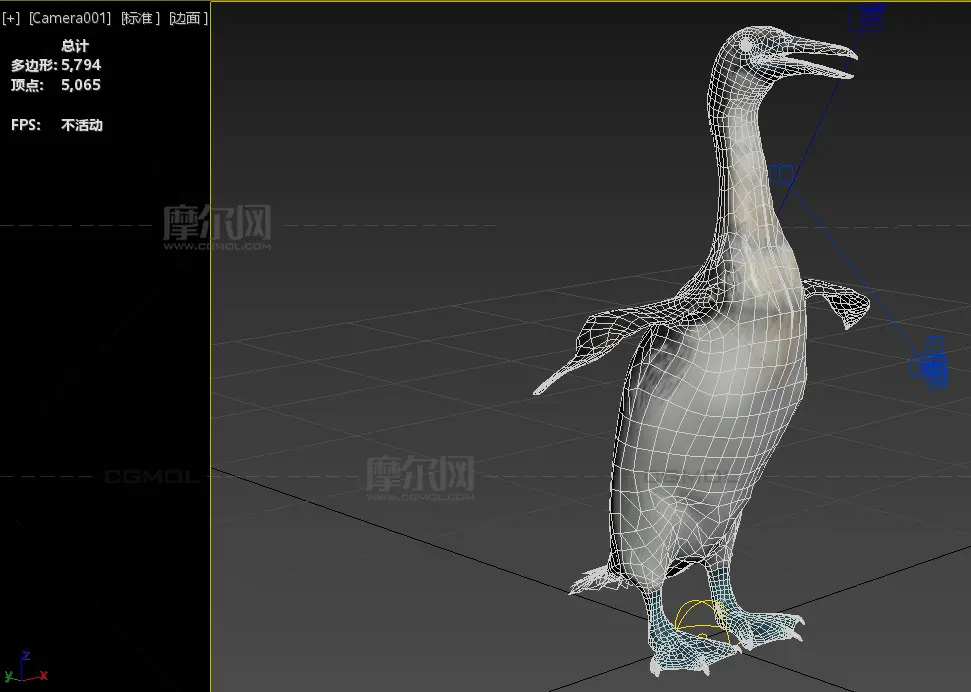
Task: Open the [+] viewport general menu
Action: [x=11, y=18]
